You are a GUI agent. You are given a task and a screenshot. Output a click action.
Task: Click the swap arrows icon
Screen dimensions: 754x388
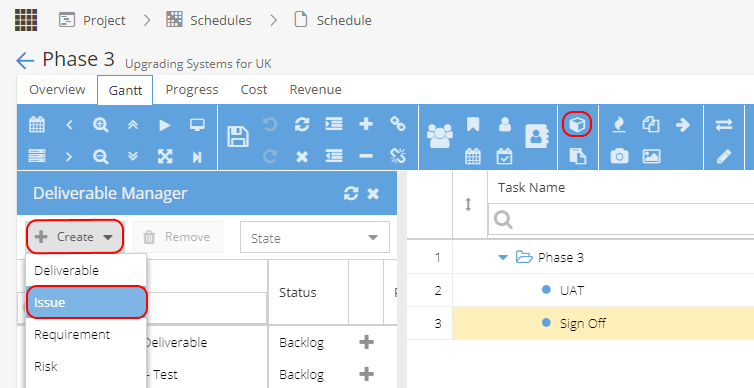pos(724,125)
